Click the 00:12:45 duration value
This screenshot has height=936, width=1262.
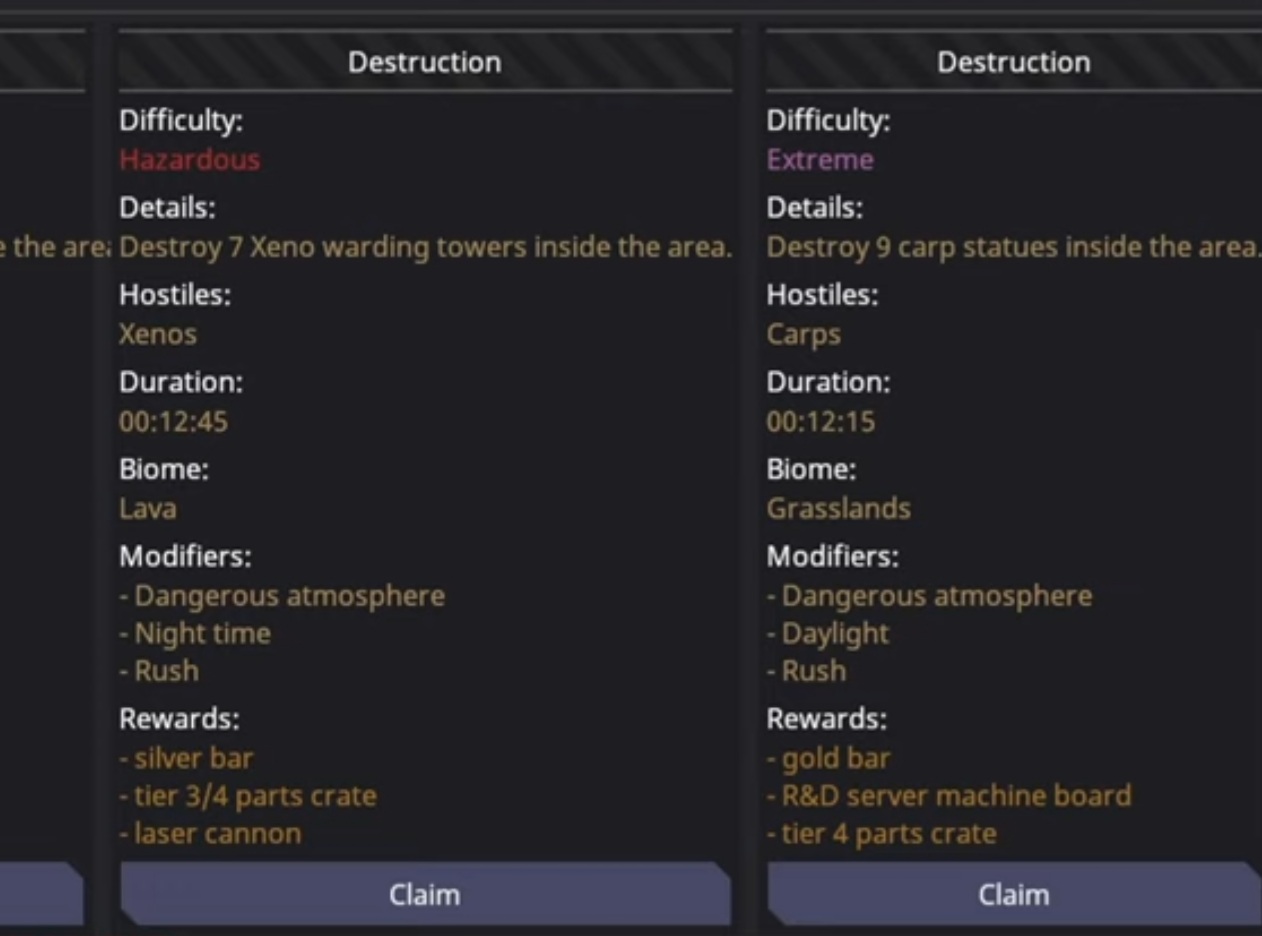point(173,422)
